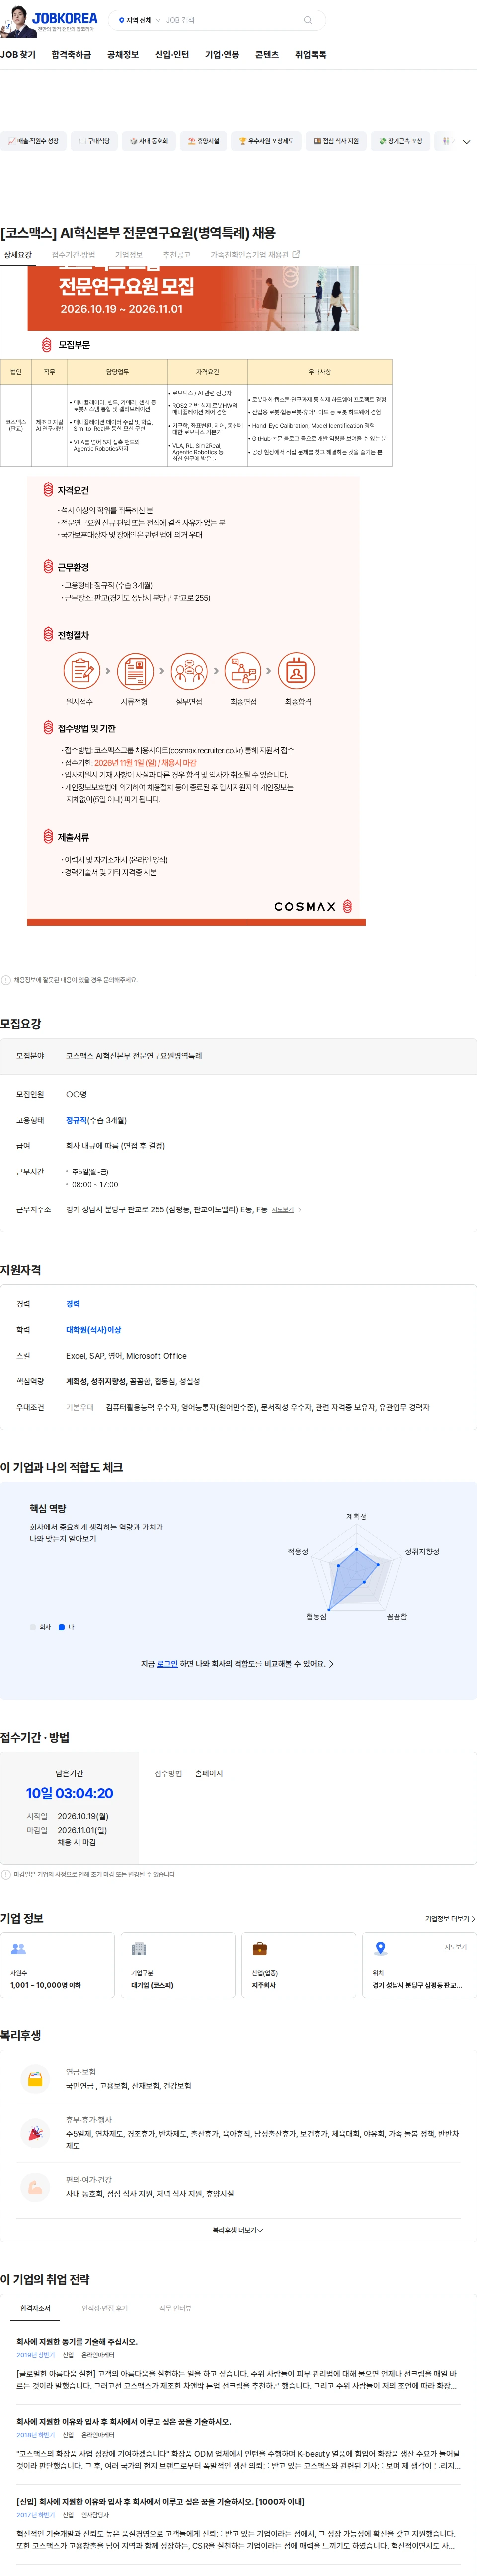477x2576 pixels.
Task: Click the 최종합격 step icon
Action: coord(297,672)
